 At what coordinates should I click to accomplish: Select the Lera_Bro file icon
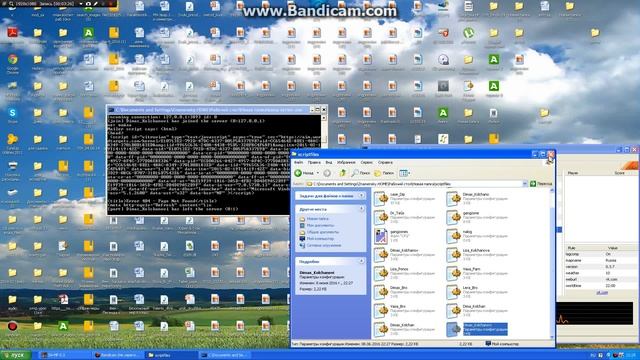tap(453, 292)
